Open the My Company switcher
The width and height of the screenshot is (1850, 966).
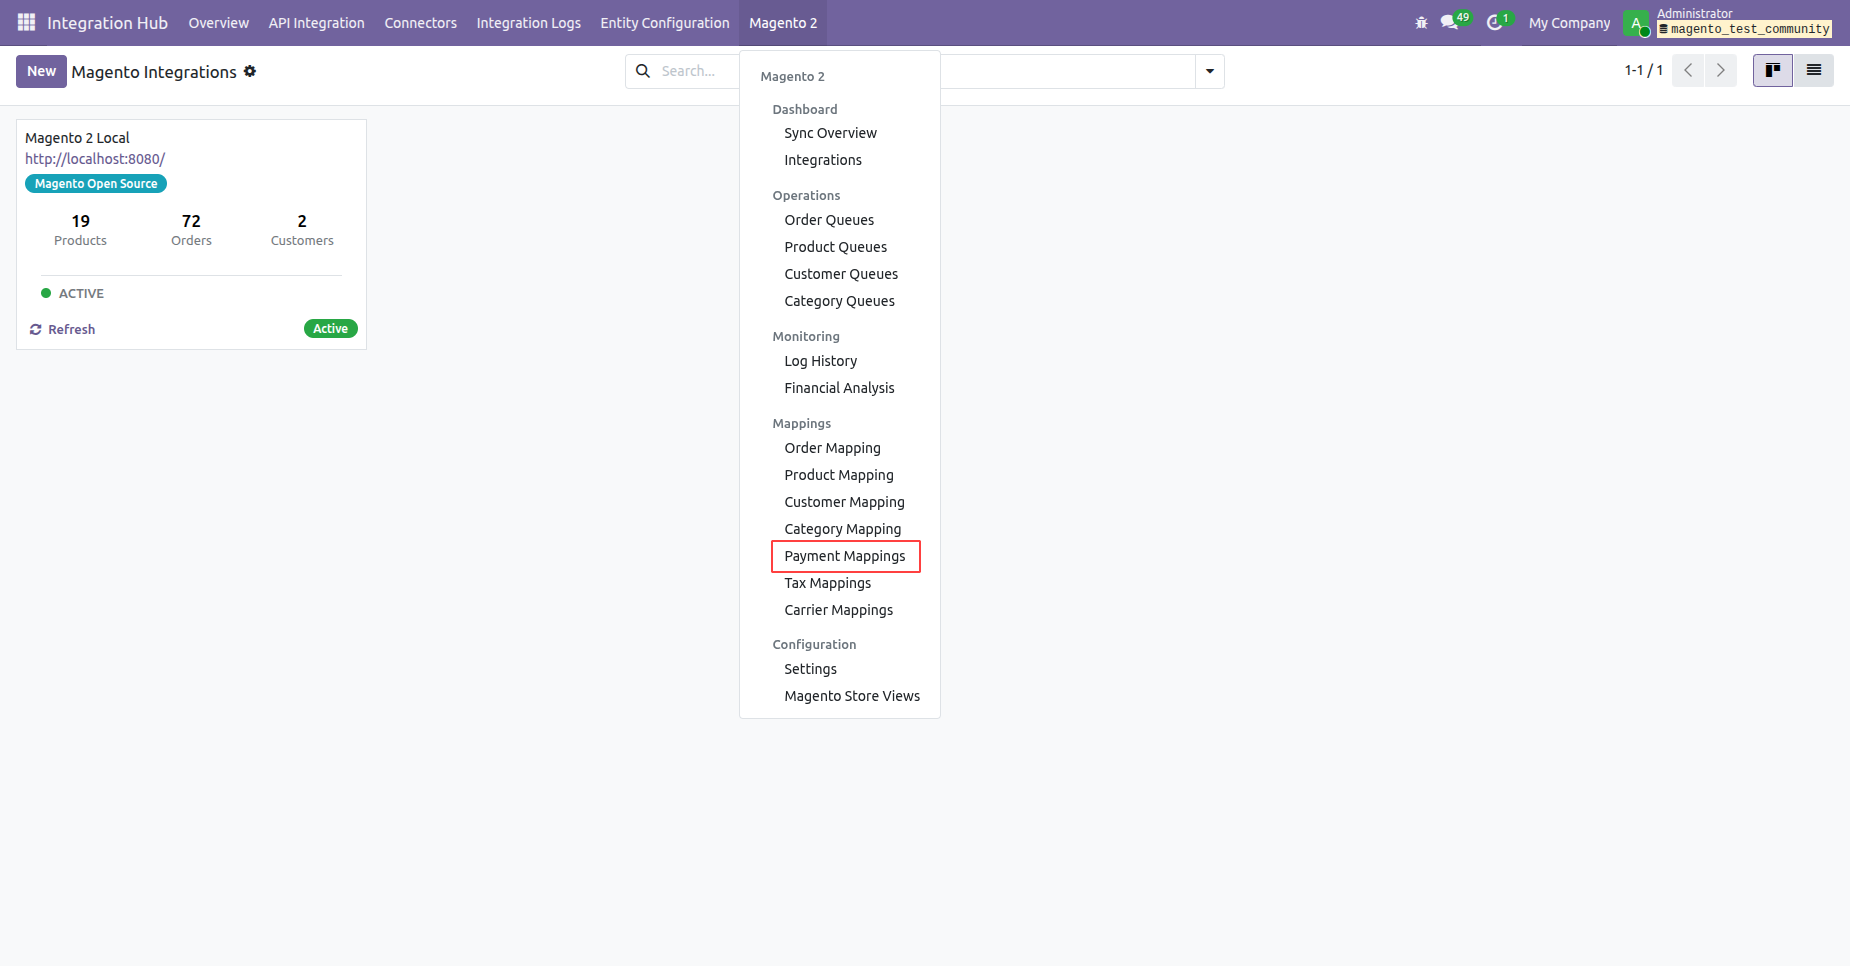[x=1569, y=23]
